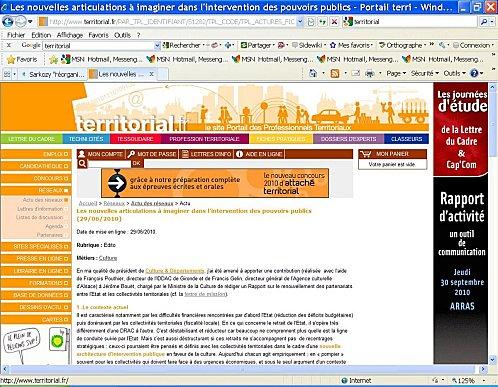Click the horizontal scrollbar at page bottom

[243, 369]
